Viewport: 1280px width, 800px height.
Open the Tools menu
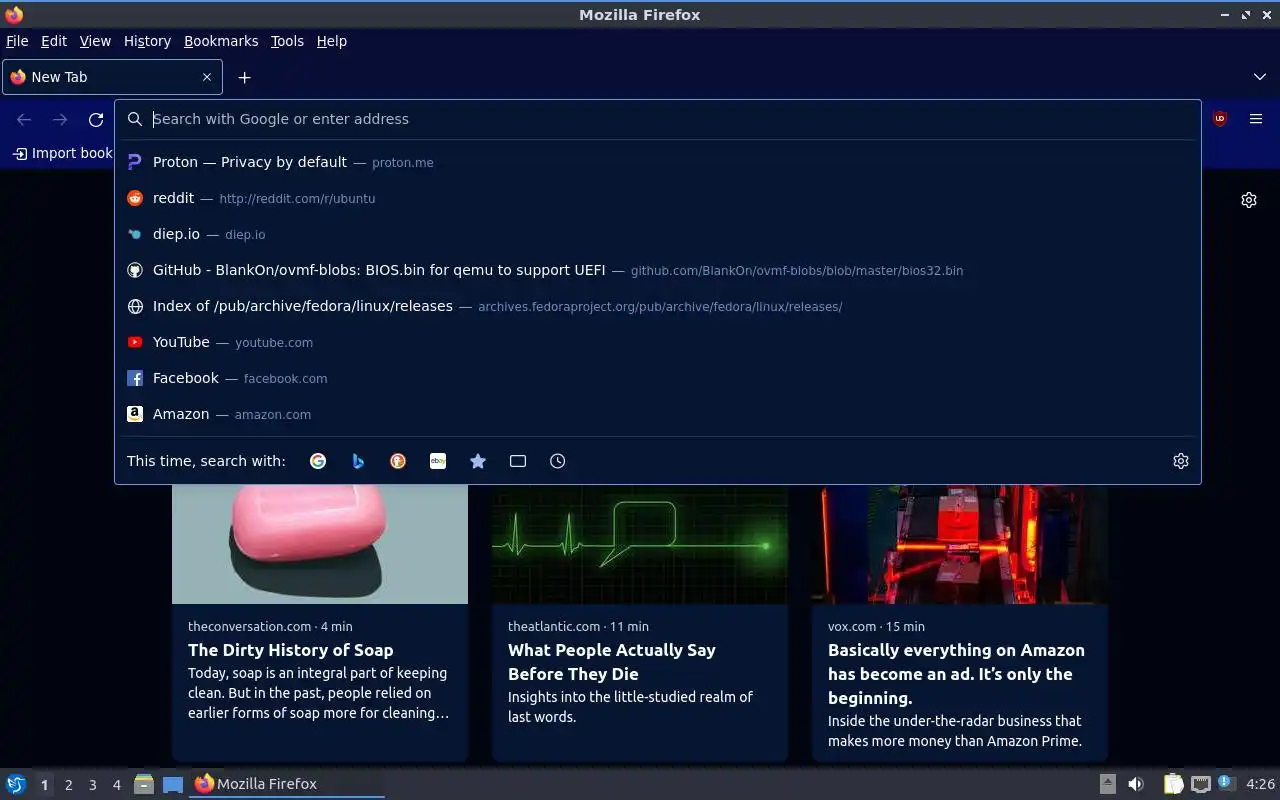(287, 41)
